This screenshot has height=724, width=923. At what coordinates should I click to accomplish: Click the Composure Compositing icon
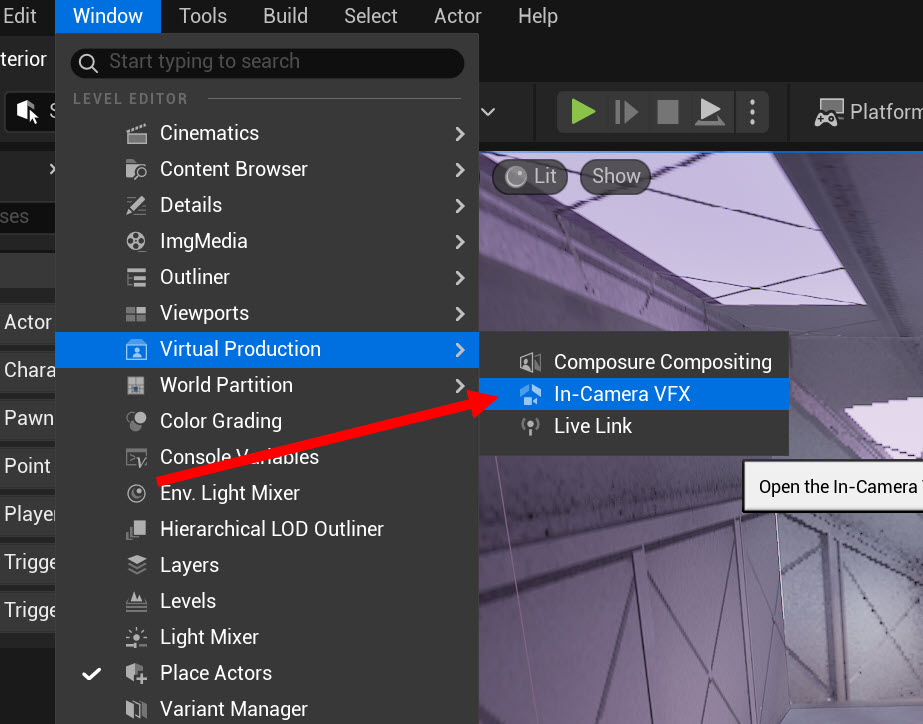click(530, 363)
